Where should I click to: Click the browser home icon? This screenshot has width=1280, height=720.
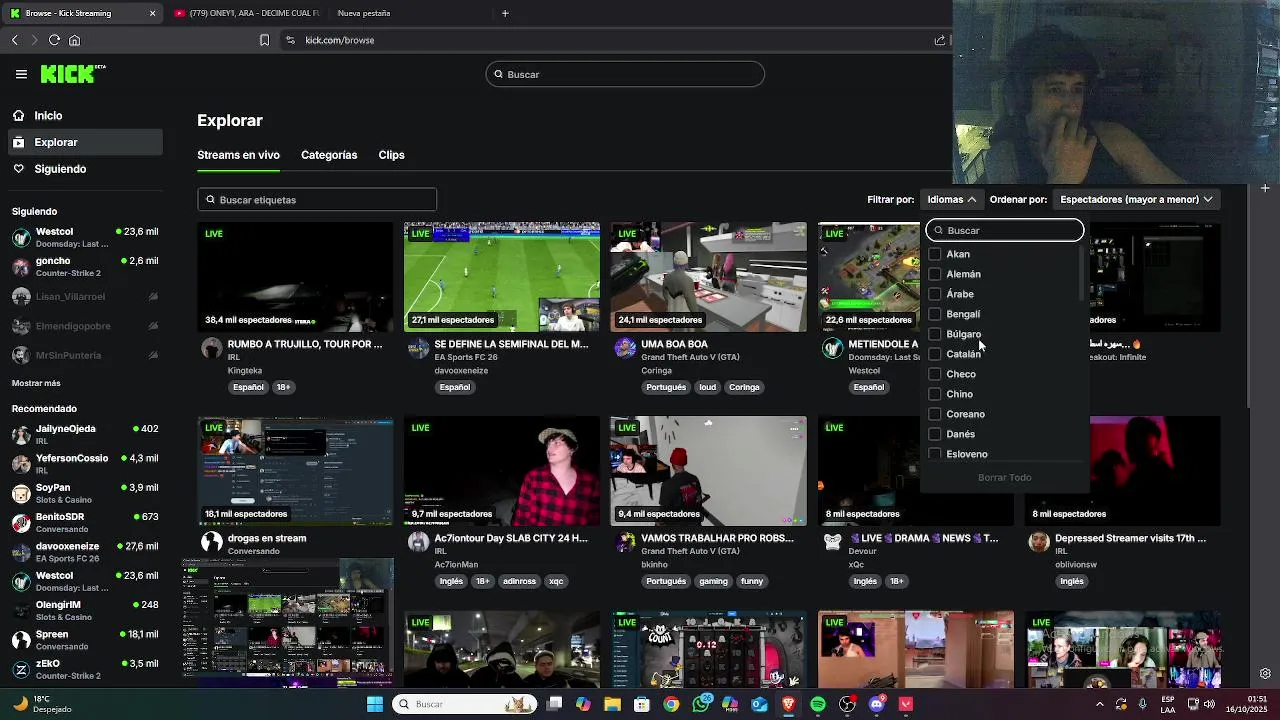[74, 40]
